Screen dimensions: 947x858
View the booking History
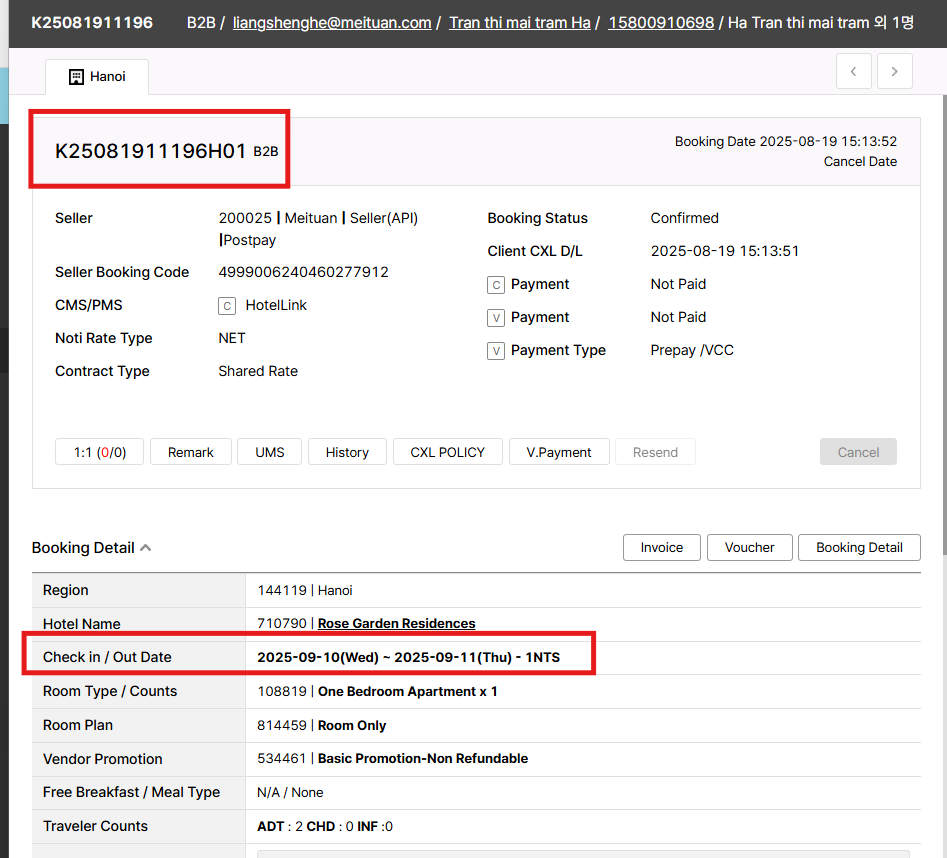click(x=347, y=452)
